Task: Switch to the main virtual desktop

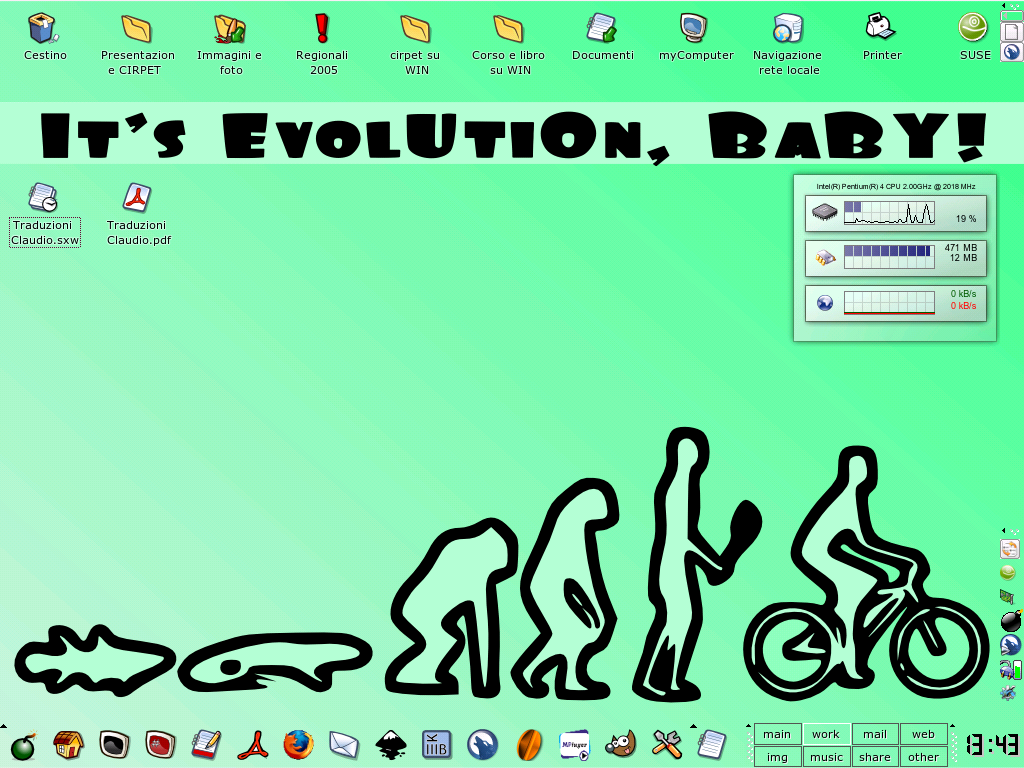Action: point(777,734)
